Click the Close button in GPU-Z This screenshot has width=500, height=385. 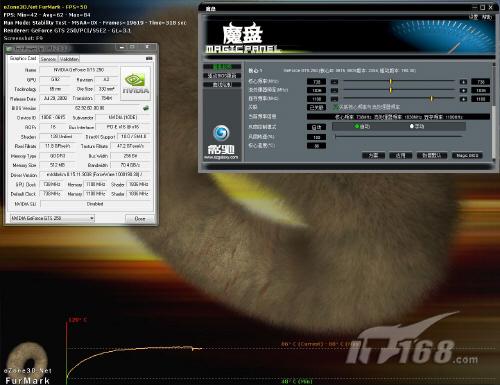click(x=140, y=219)
